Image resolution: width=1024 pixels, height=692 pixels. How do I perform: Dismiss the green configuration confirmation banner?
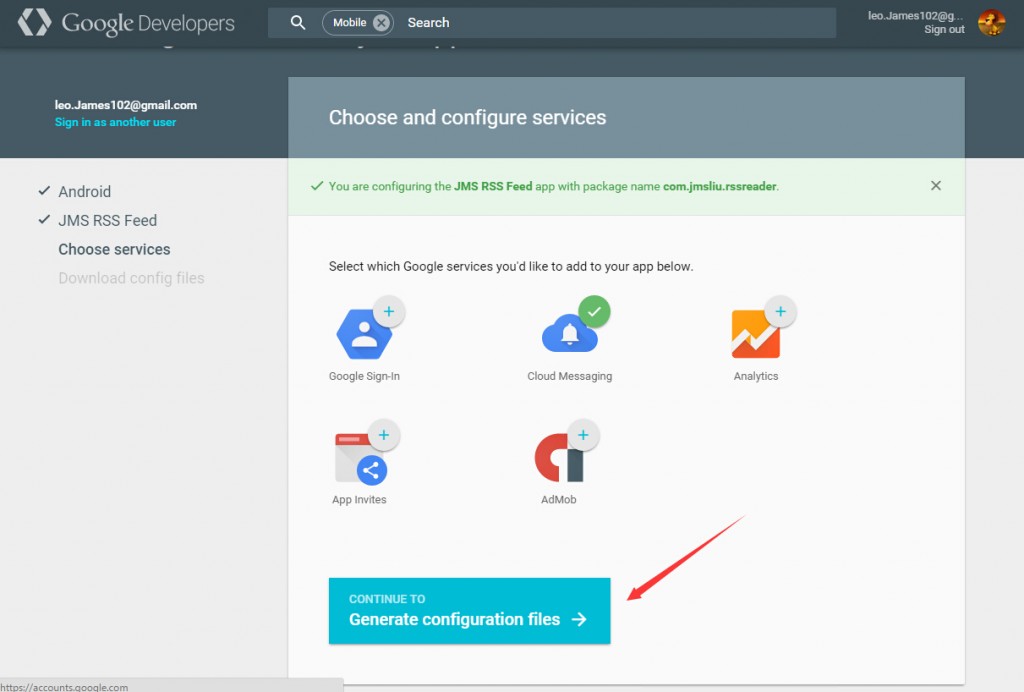click(936, 185)
